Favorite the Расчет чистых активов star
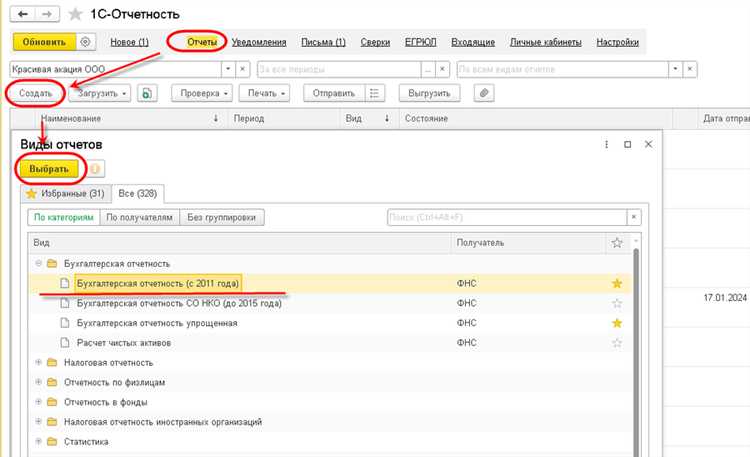Screen dimensions: 750x457 [x=617, y=343]
